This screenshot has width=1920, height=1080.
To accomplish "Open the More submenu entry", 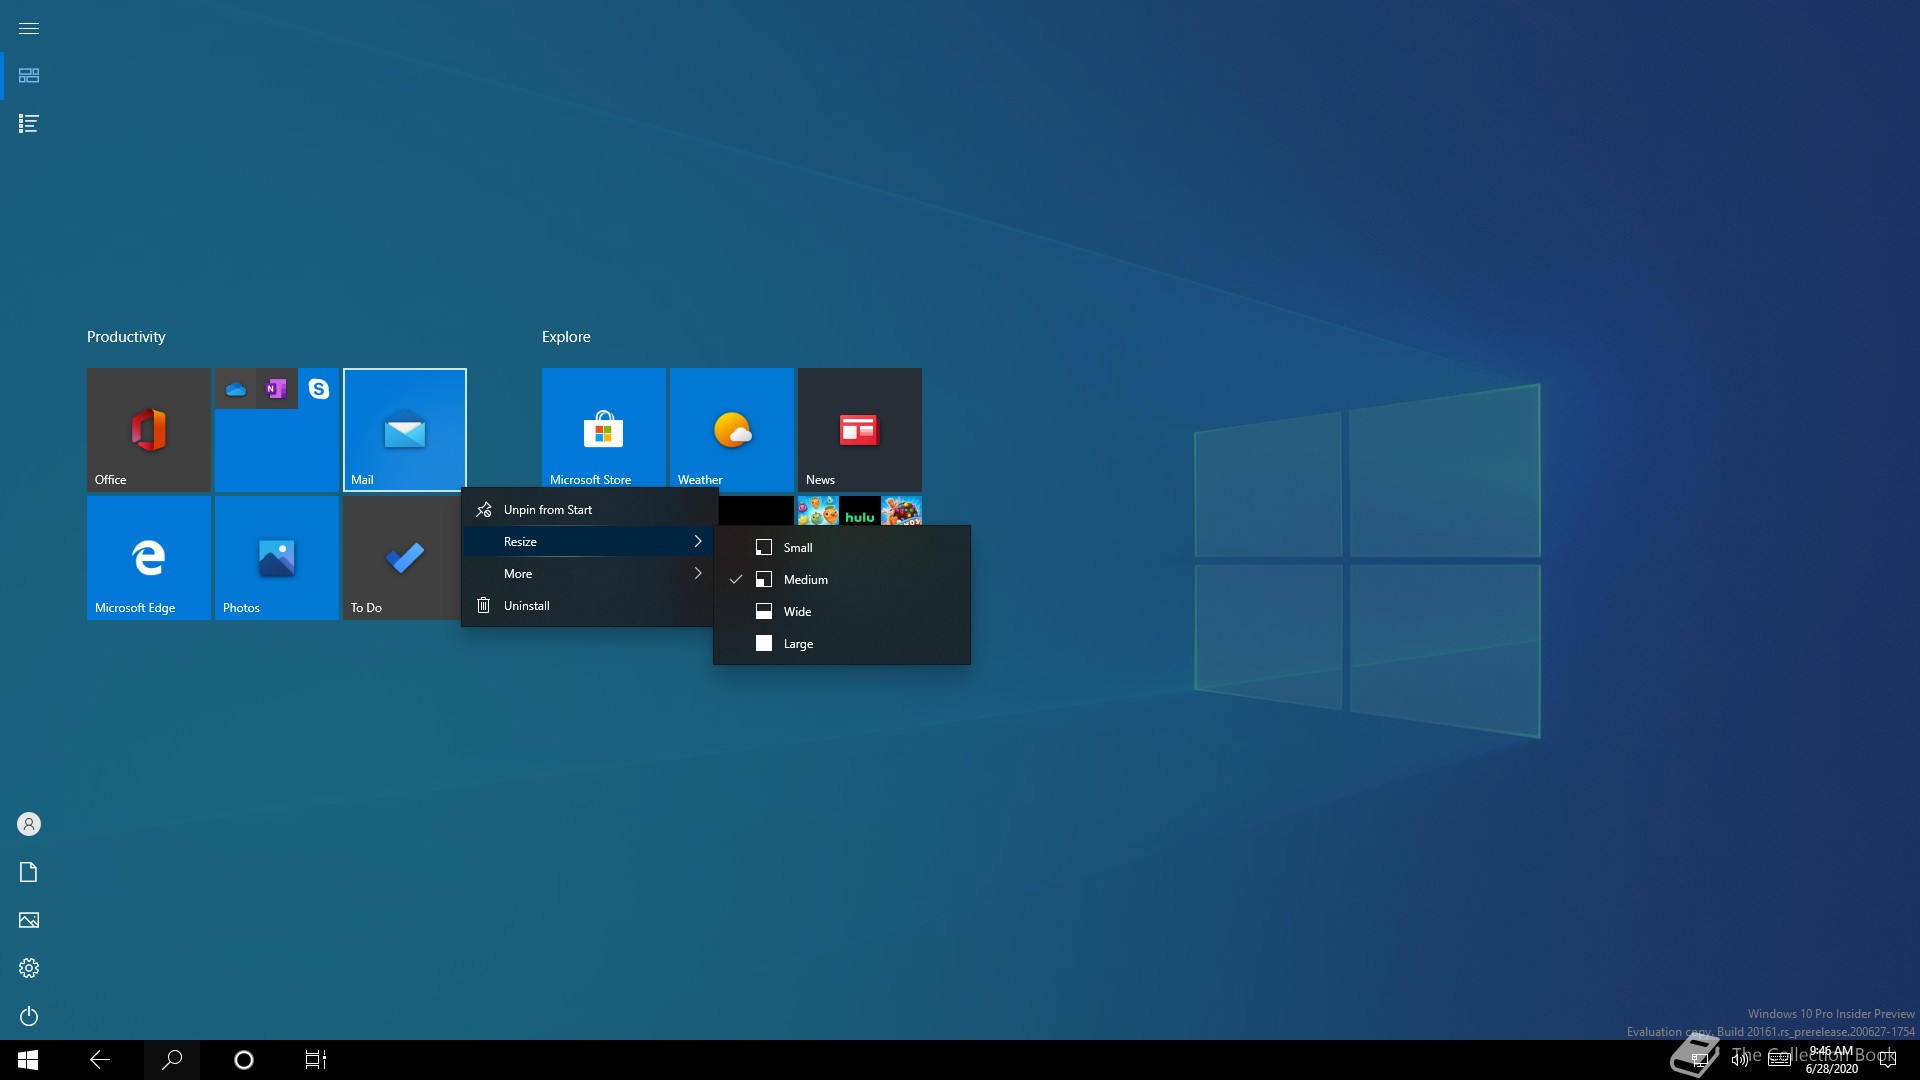I will tap(589, 574).
